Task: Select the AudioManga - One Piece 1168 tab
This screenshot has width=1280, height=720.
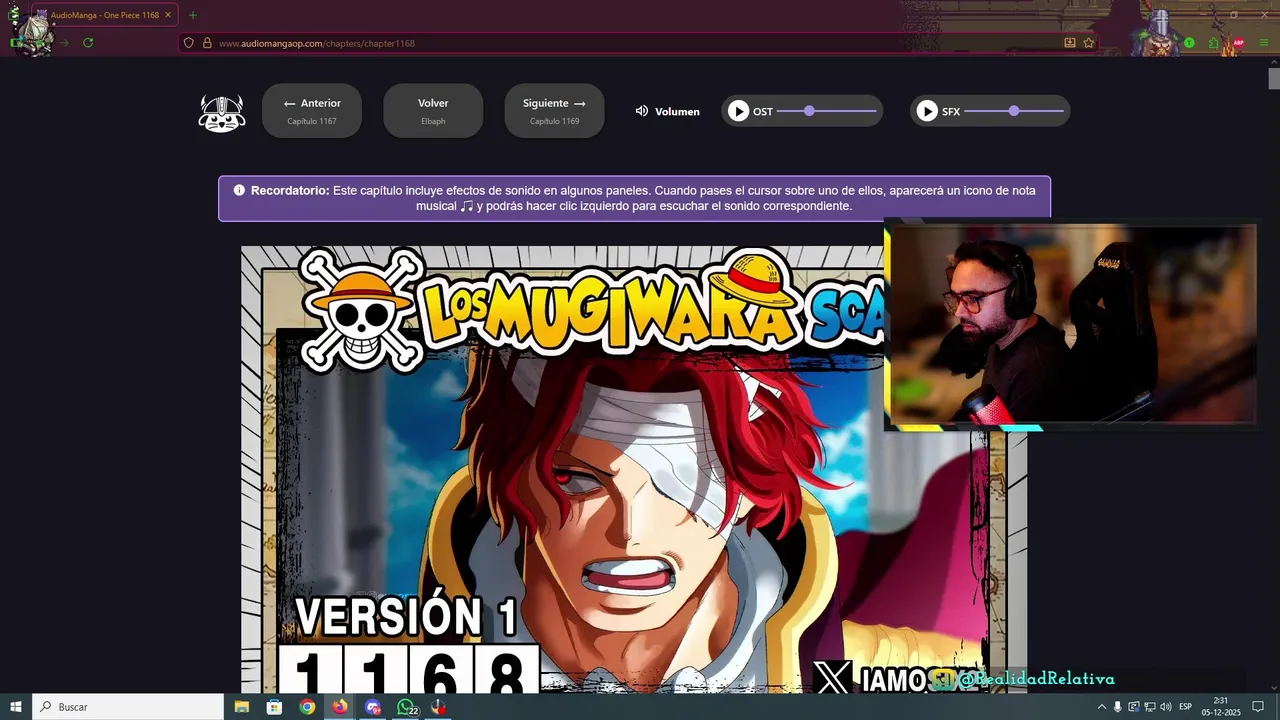Action: [104, 15]
